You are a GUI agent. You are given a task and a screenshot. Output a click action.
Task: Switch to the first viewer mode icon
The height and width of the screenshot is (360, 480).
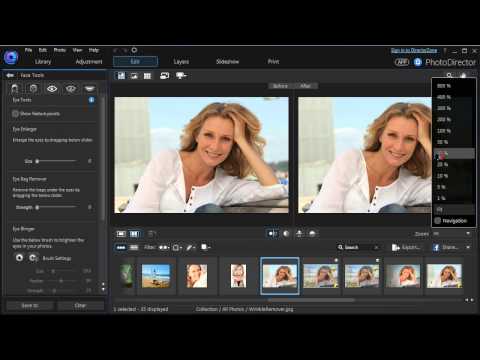click(121, 76)
